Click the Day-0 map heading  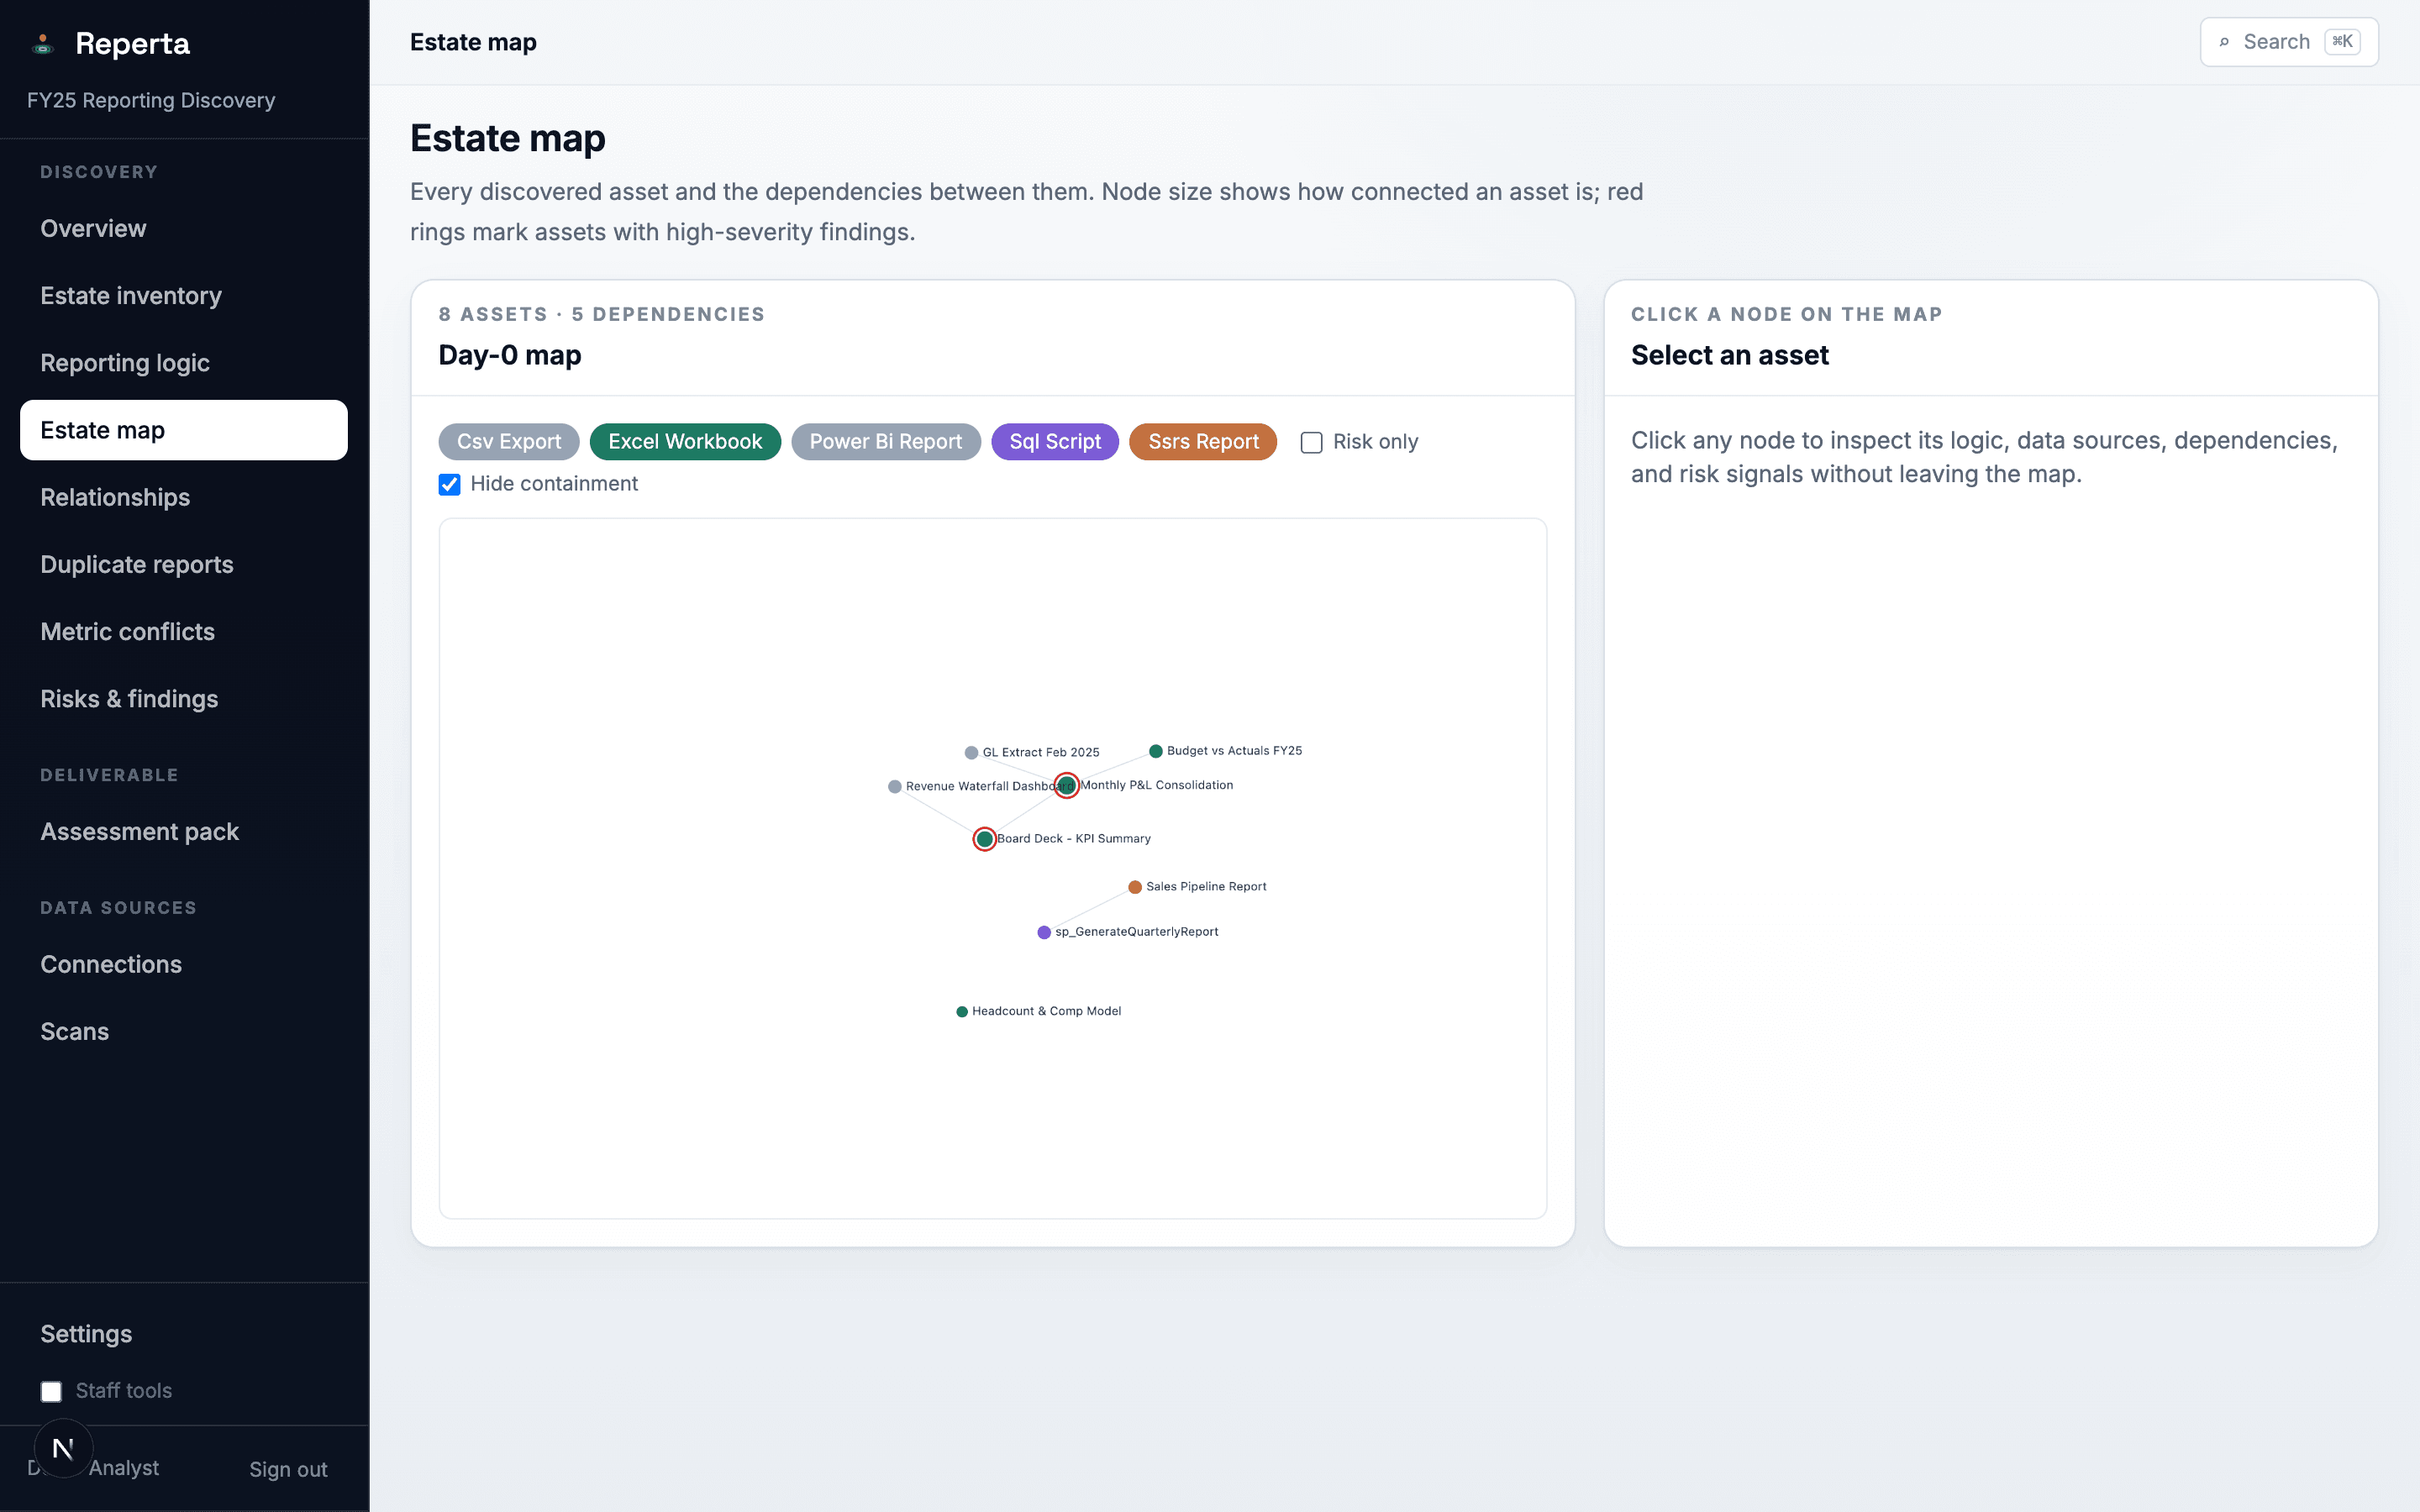(510, 355)
